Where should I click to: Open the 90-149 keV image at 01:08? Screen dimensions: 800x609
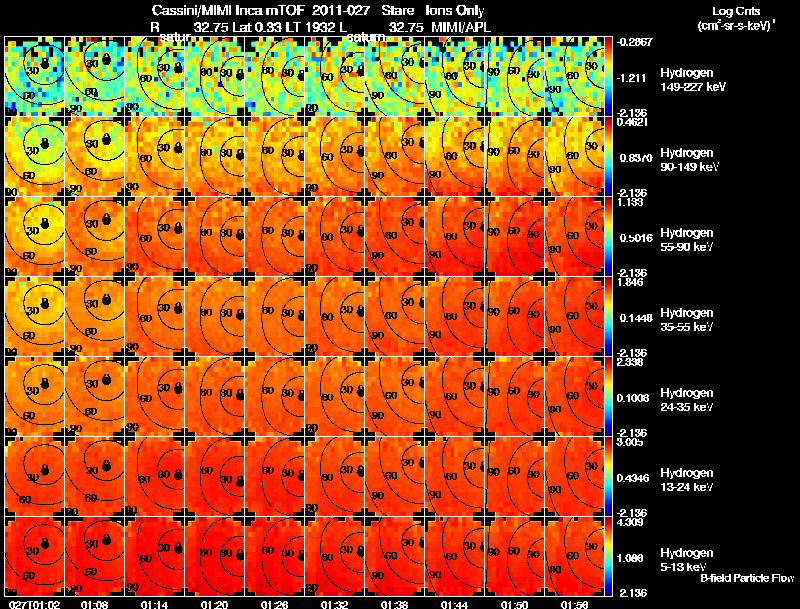pyautogui.click(x=94, y=156)
